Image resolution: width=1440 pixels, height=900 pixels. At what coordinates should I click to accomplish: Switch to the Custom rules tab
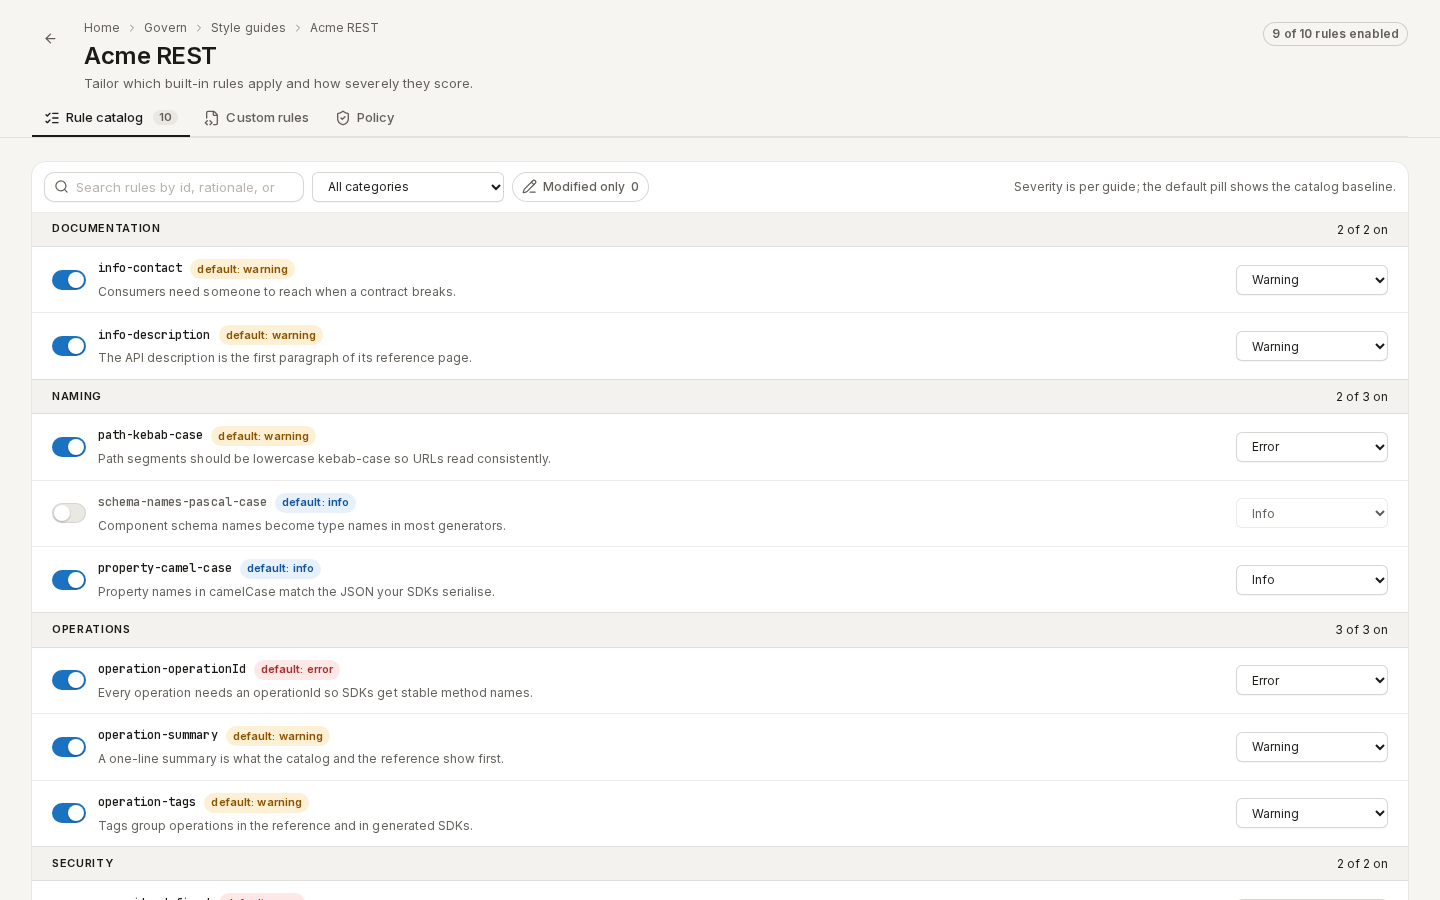point(256,118)
